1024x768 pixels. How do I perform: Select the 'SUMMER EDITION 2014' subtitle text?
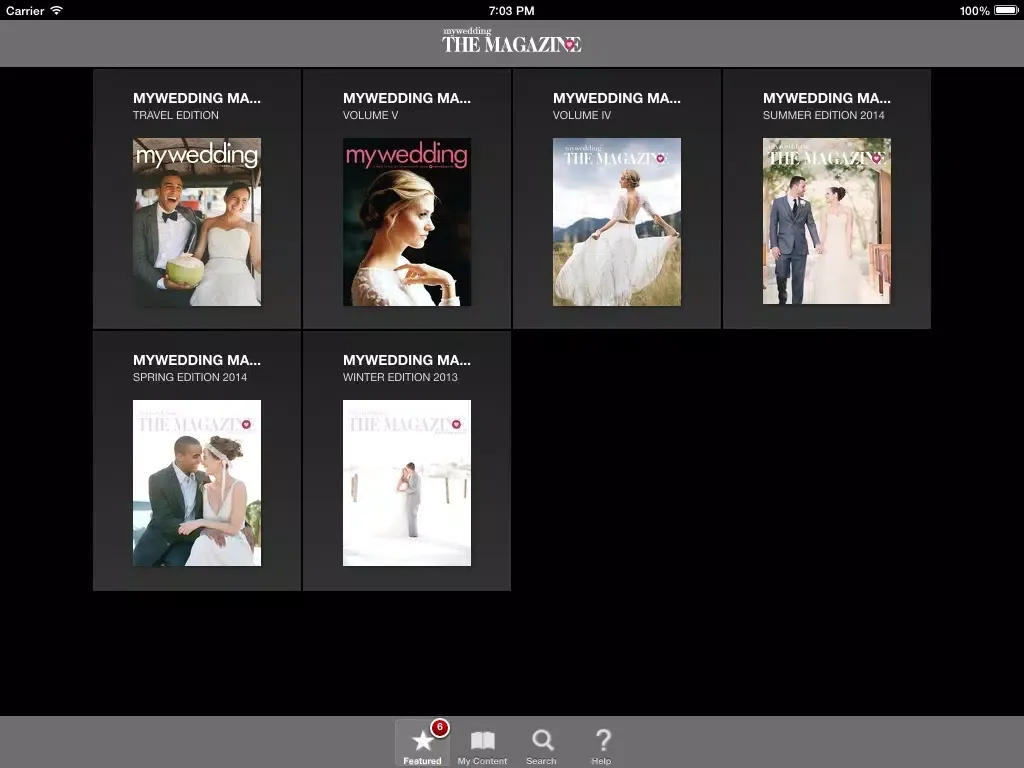coord(824,115)
